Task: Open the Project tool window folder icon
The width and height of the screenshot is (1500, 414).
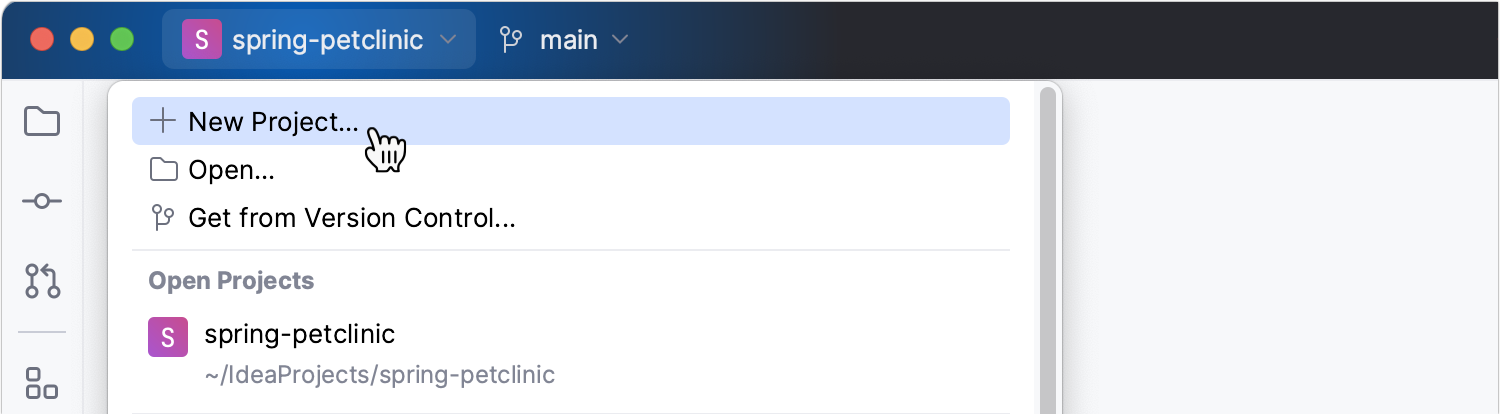Action: [42, 122]
